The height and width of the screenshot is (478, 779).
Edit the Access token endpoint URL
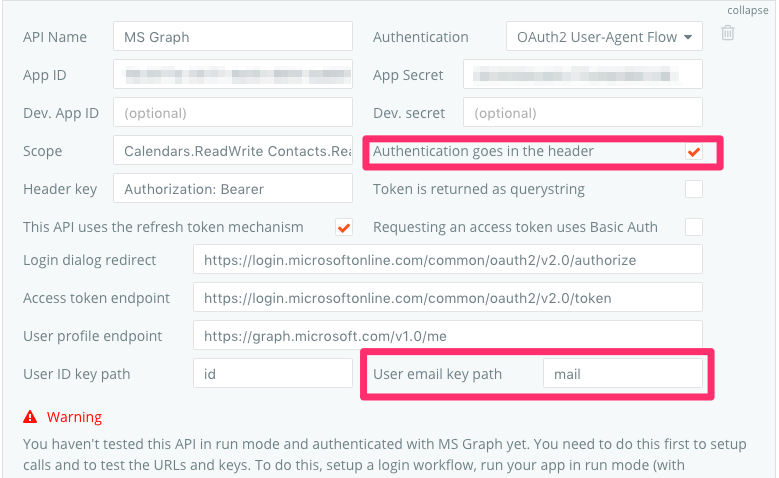click(448, 298)
